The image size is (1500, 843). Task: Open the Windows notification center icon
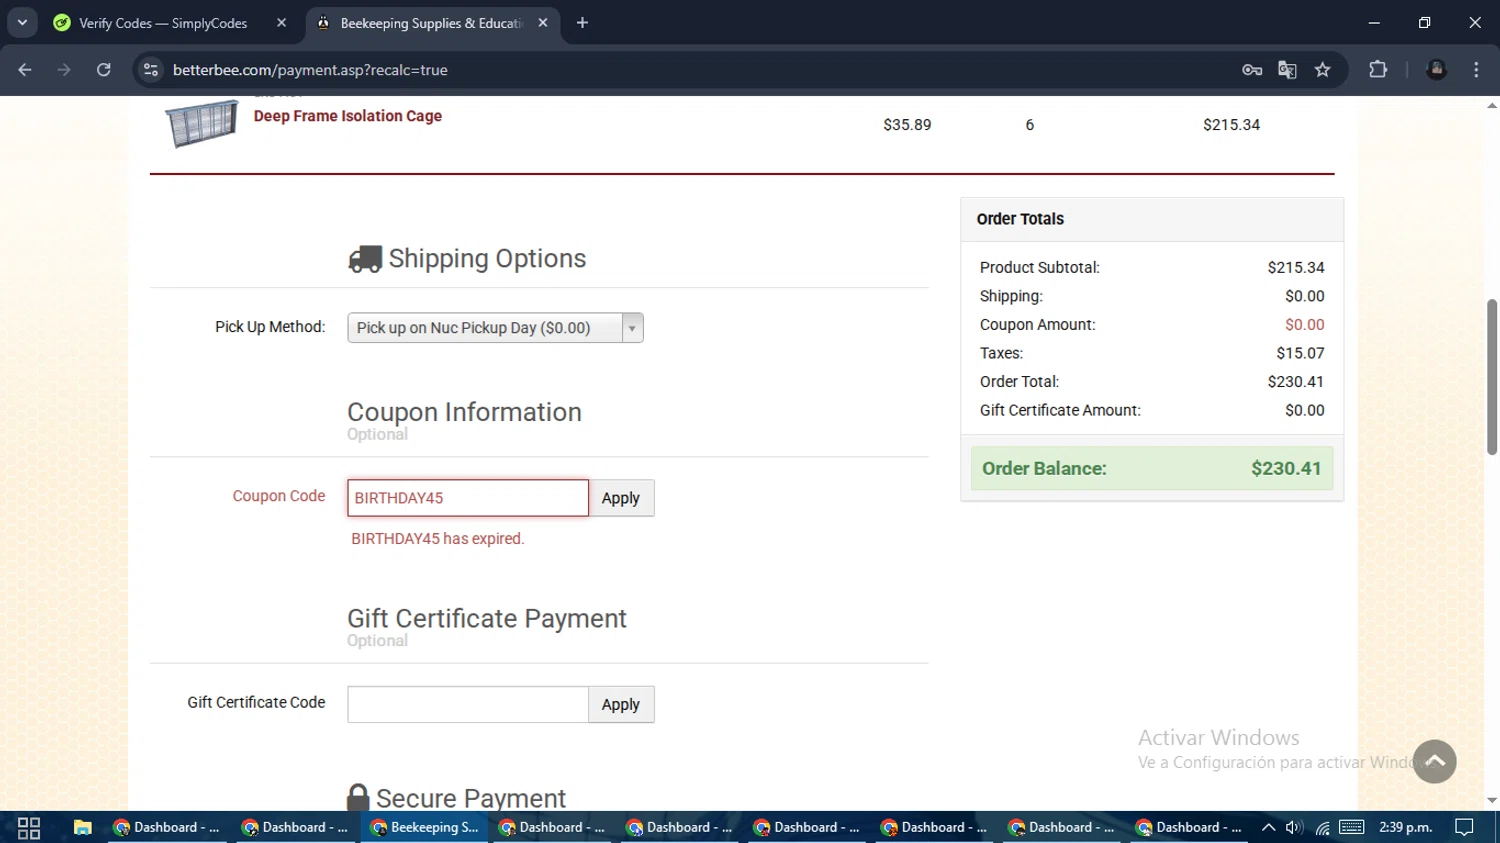[x=1465, y=827]
